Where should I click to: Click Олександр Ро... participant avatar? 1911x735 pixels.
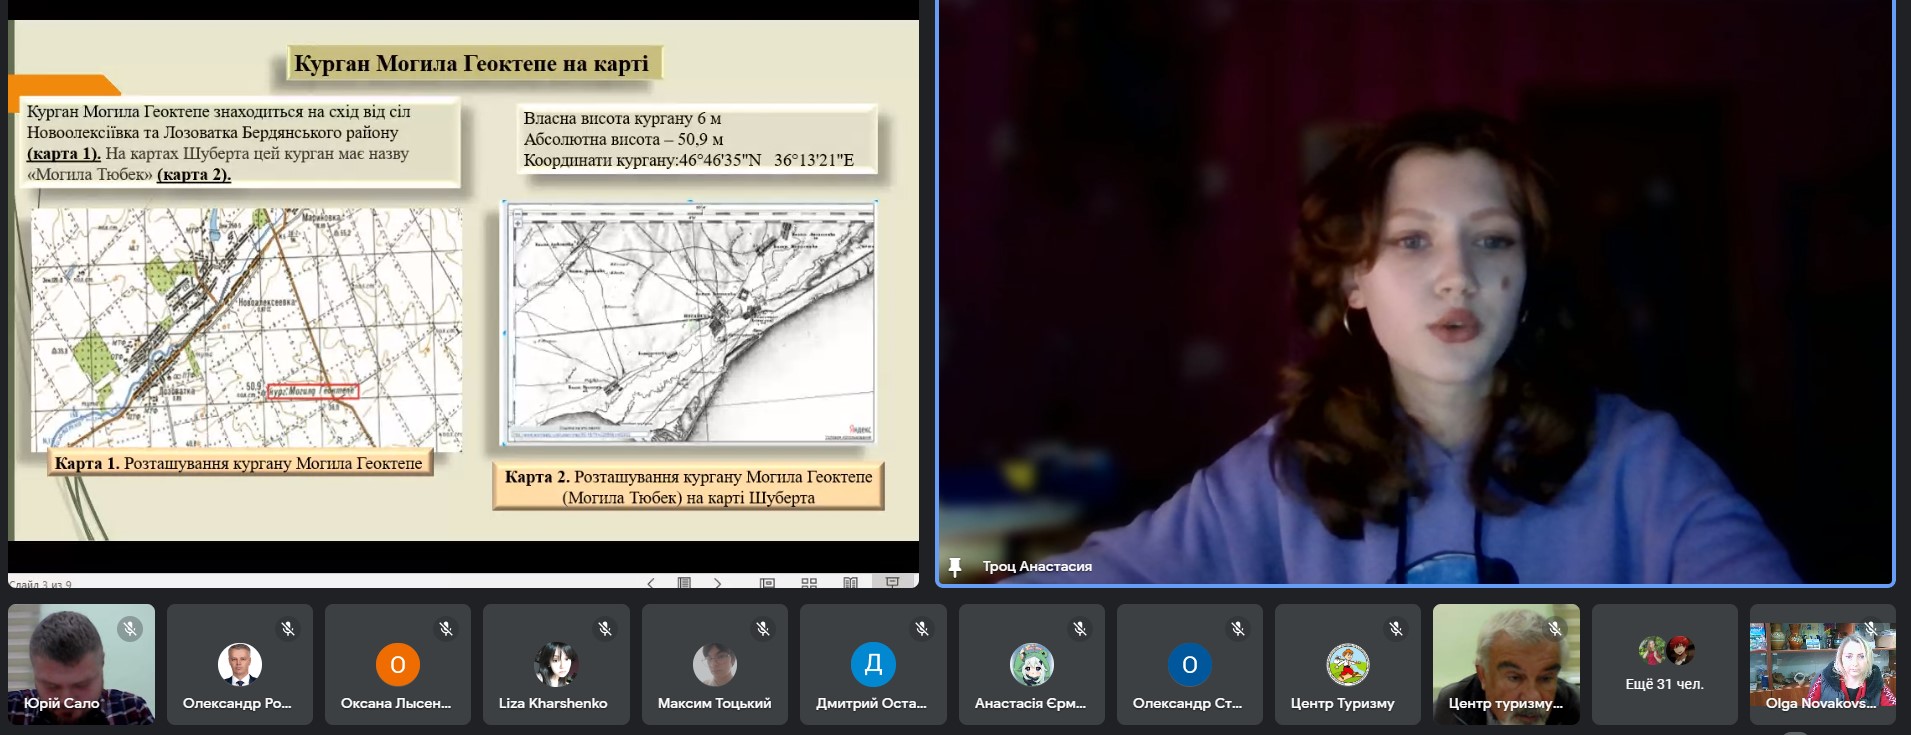click(239, 664)
